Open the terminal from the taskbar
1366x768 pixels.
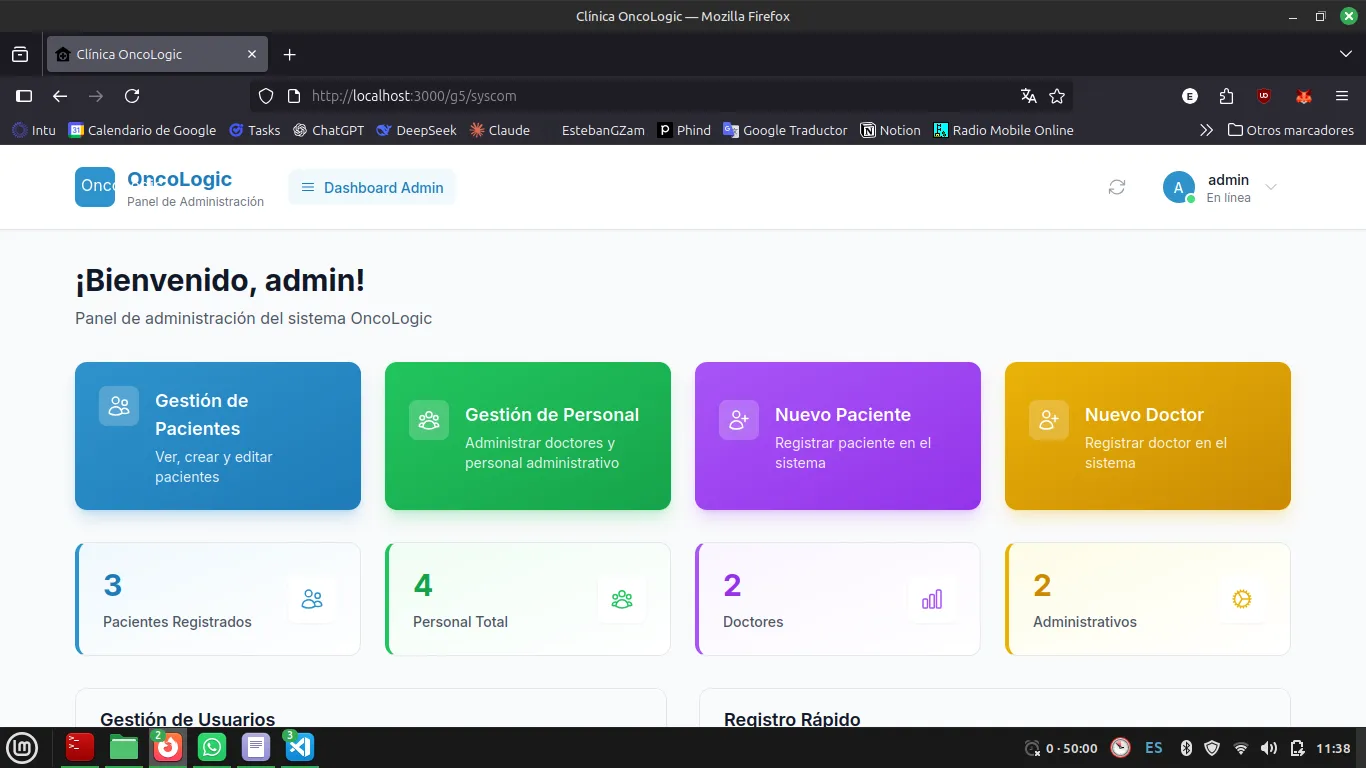80,747
